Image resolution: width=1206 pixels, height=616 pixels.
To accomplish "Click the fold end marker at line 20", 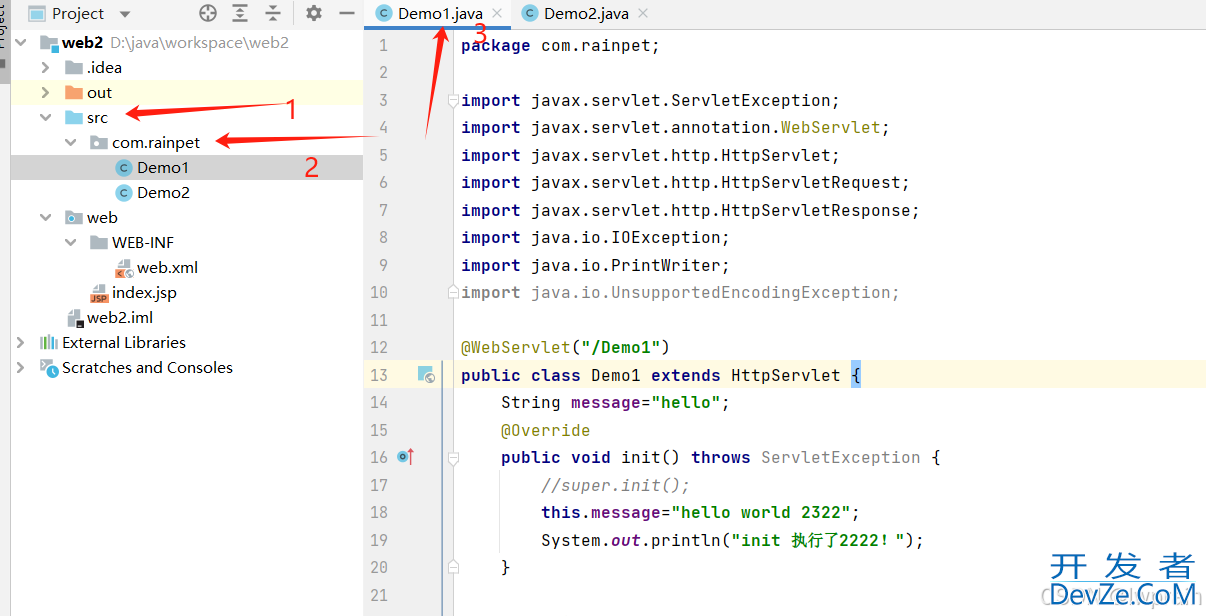I will (453, 567).
